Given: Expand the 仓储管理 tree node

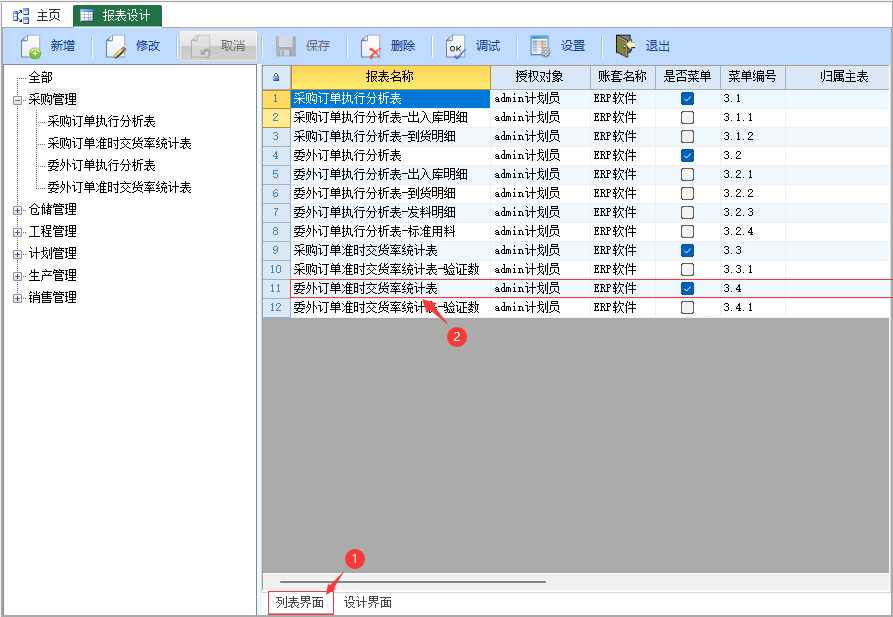Looking at the screenshot, I should coord(17,210).
